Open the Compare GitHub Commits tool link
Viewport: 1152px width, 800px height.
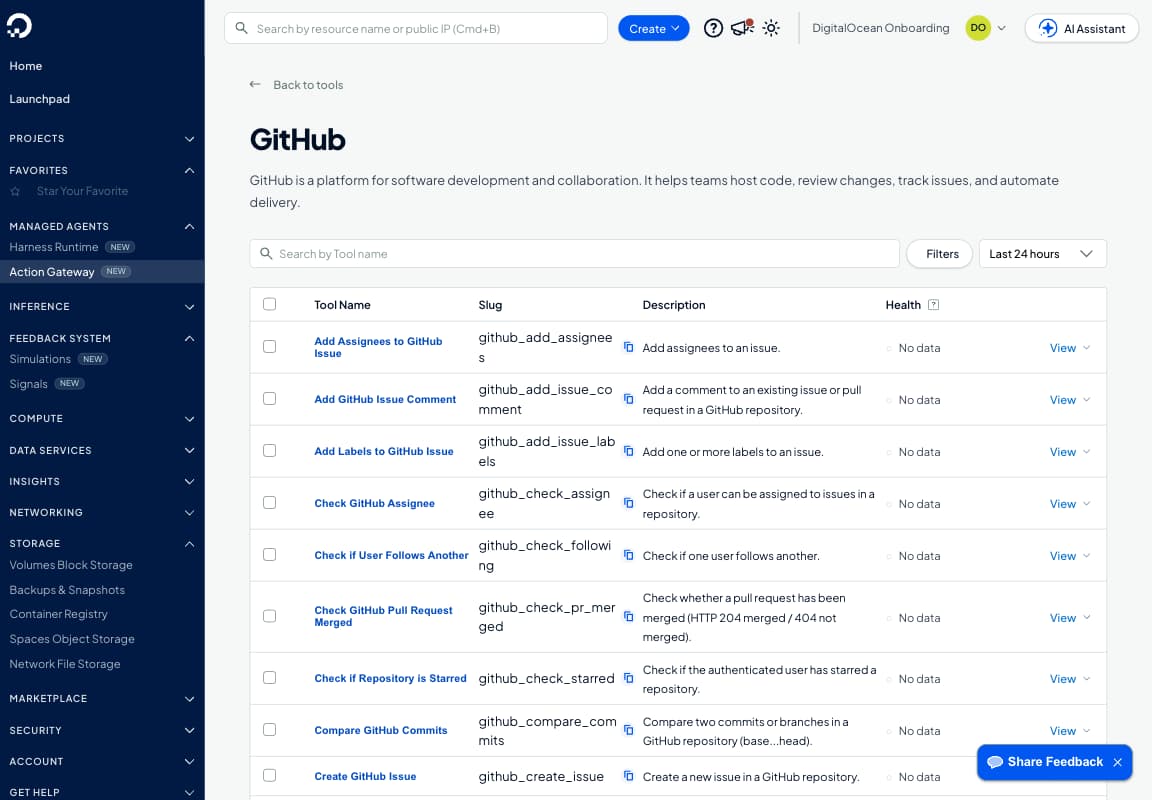pyautogui.click(x=381, y=730)
